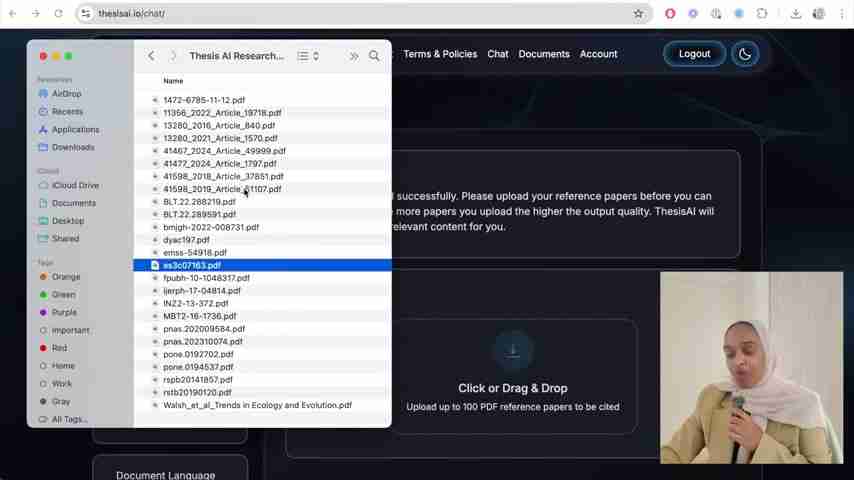Click the Finder search magnifier icon
Screen dimensions: 854x480
pos(374,56)
